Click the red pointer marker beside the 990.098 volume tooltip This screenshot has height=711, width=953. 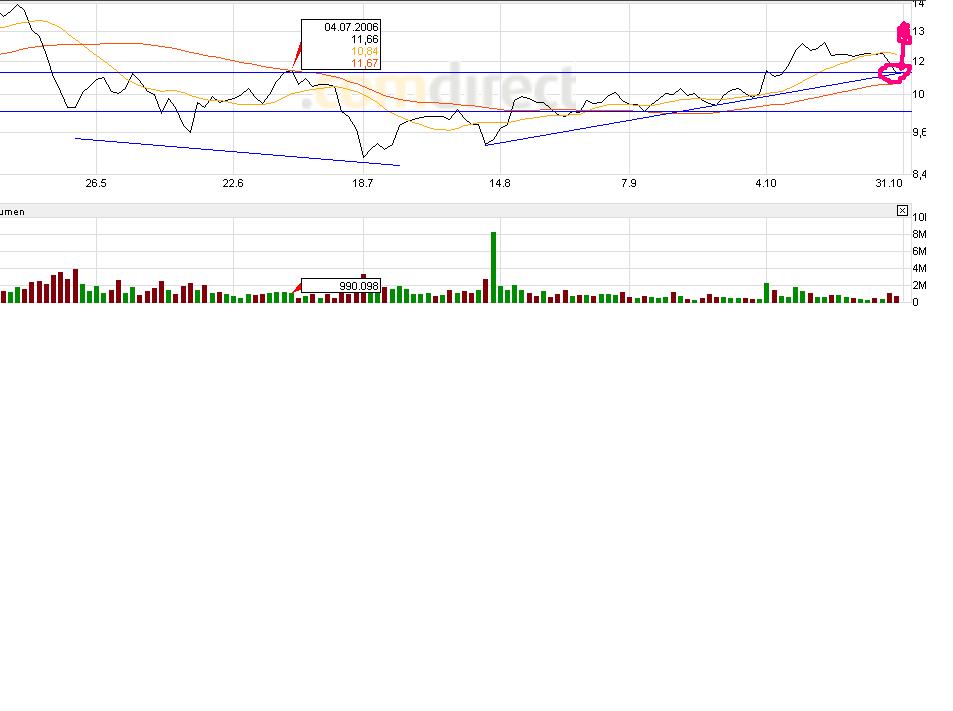[297, 286]
